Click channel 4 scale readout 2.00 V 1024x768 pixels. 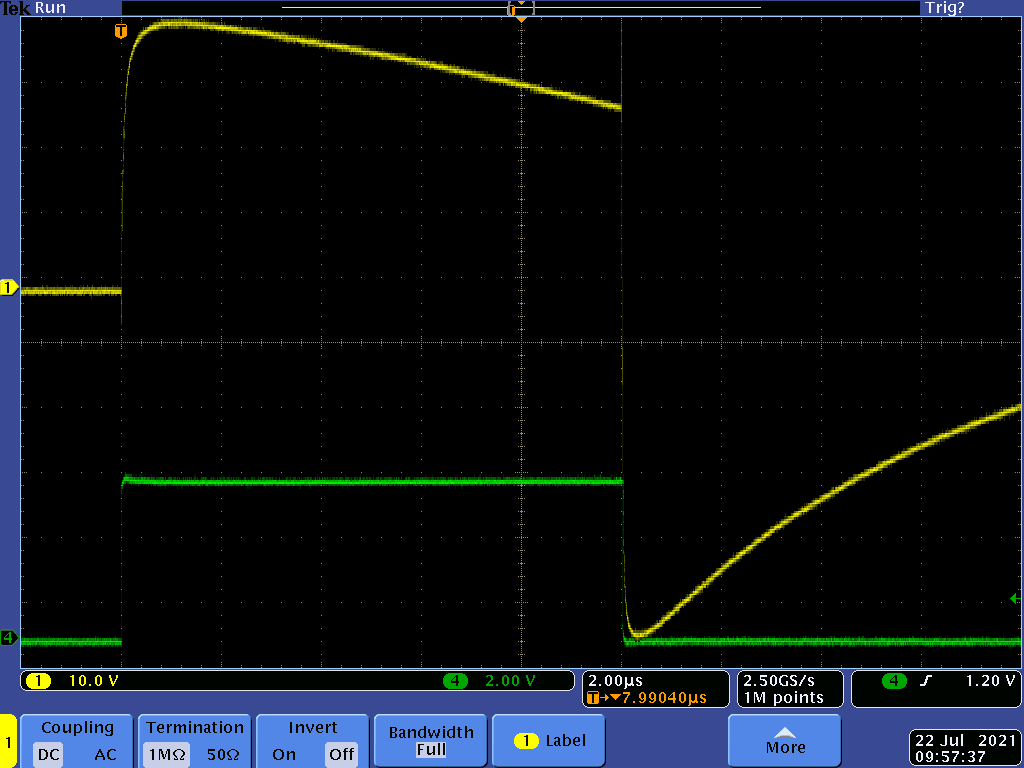tap(510, 680)
